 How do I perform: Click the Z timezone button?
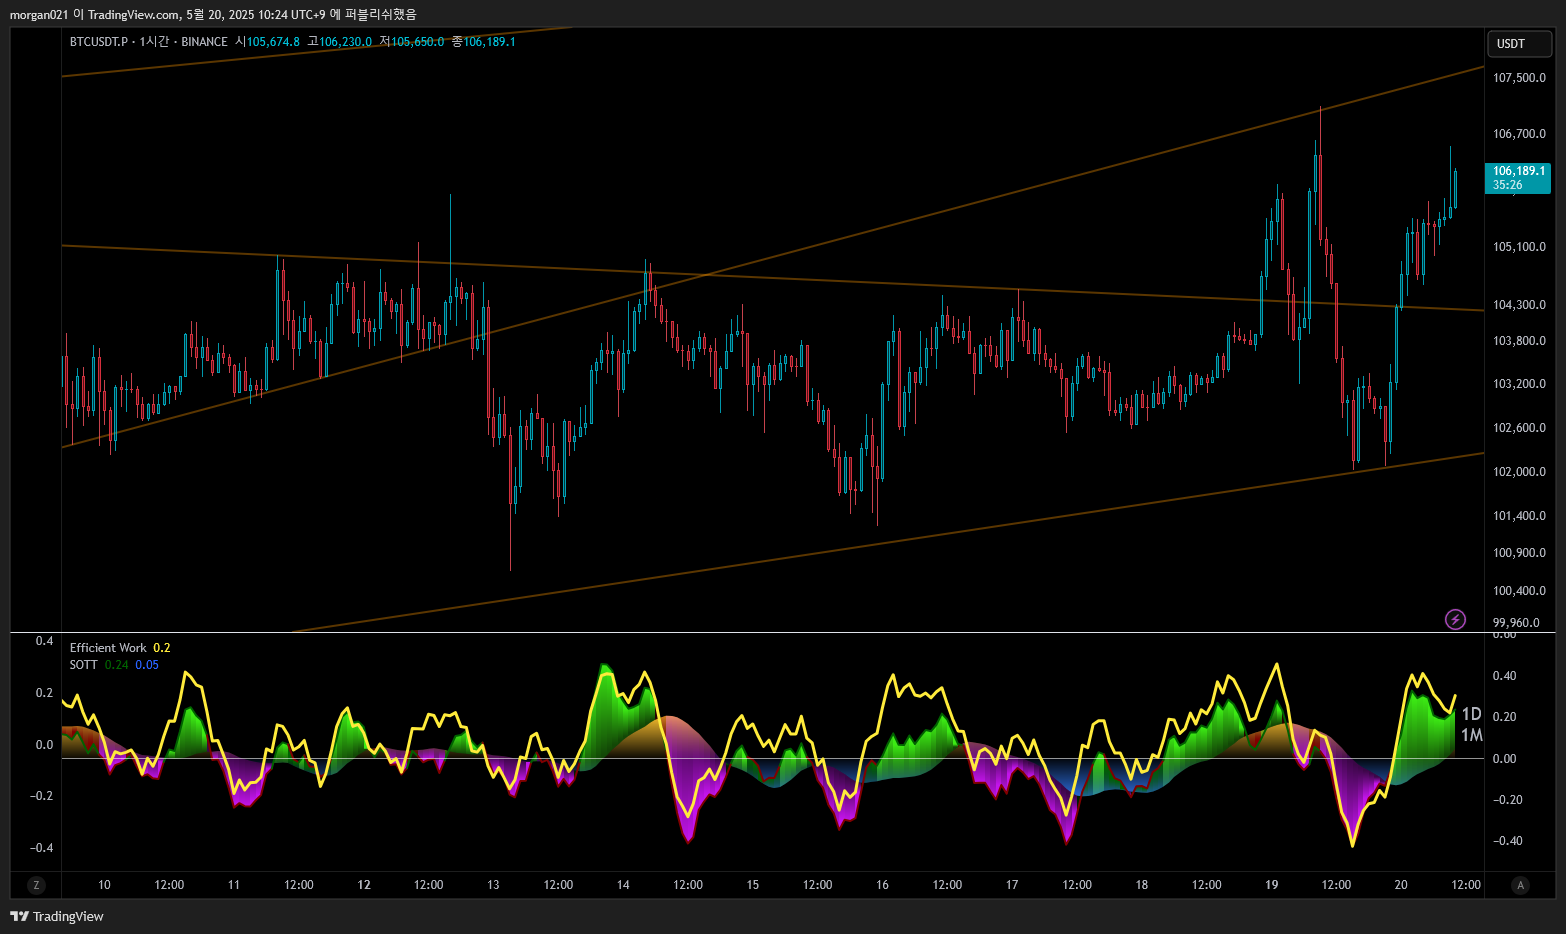pos(36,885)
